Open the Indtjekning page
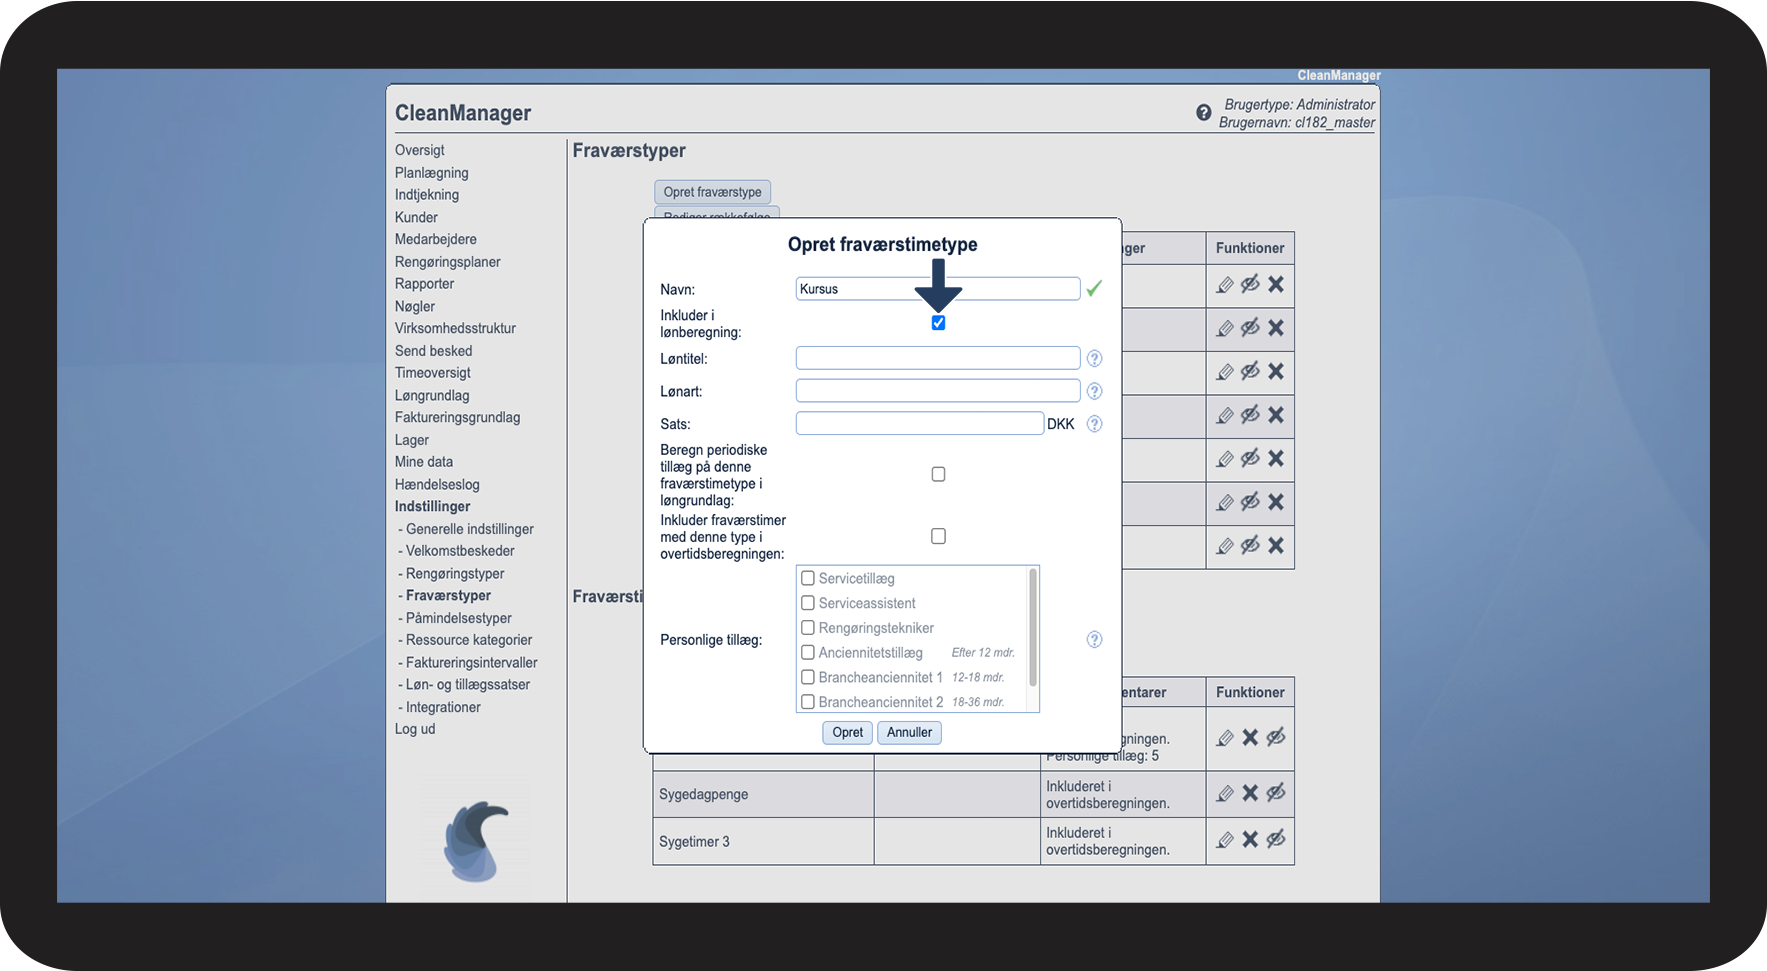 [427, 195]
